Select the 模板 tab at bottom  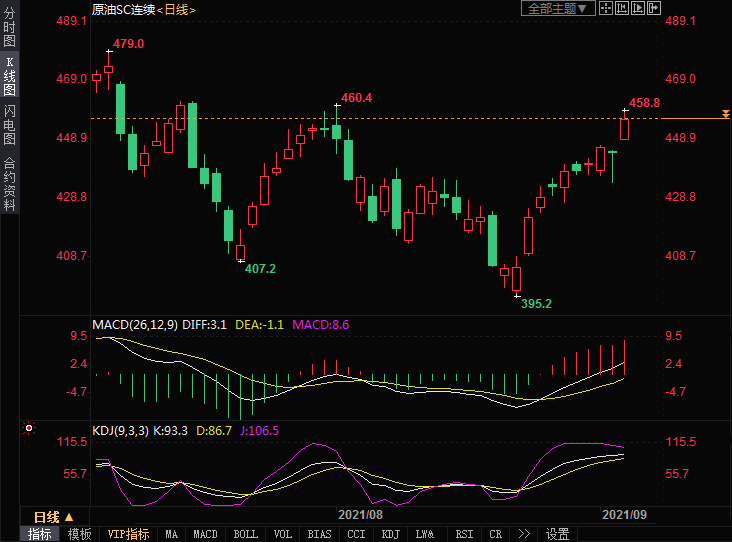79,534
